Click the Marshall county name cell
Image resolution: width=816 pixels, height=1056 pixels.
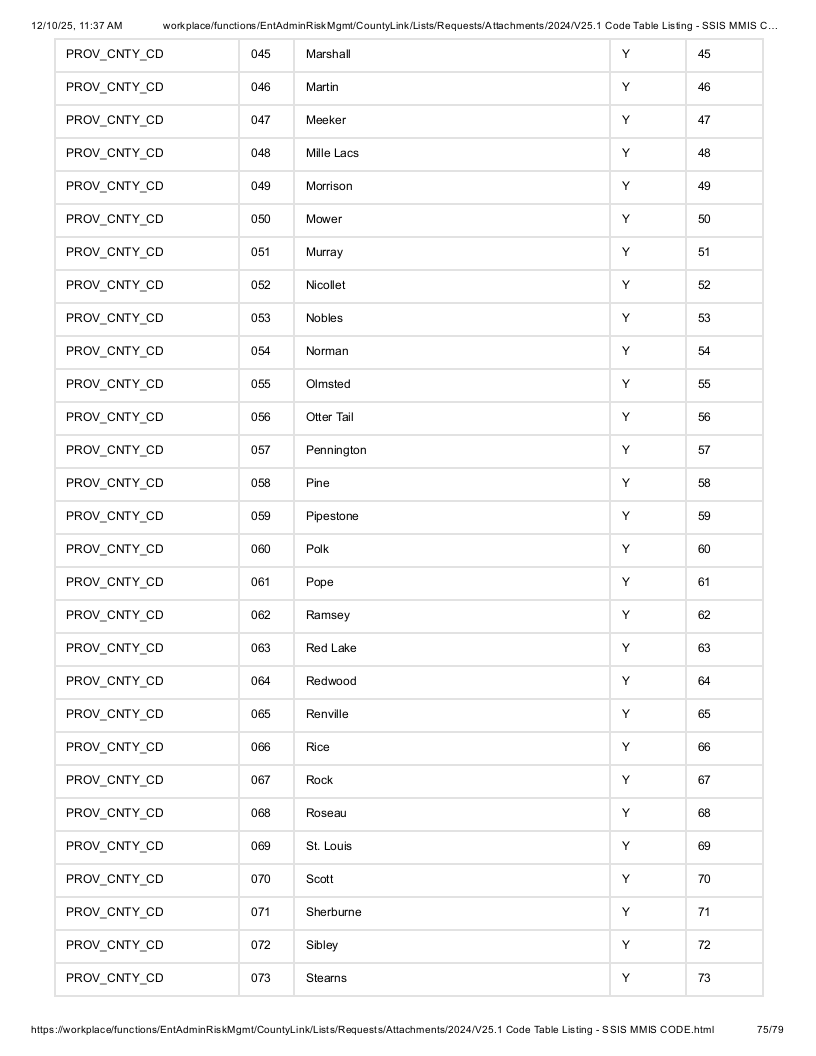pyautogui.click(x=452, y=55)
